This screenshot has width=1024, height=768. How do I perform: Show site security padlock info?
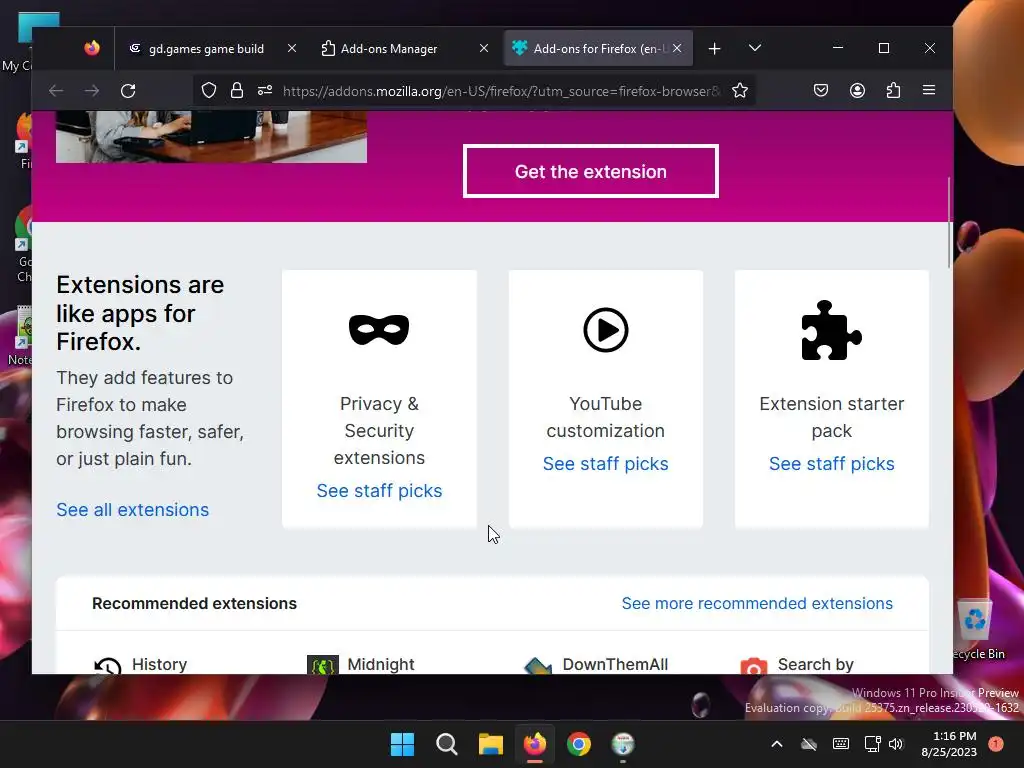click(x=237, y=91)
